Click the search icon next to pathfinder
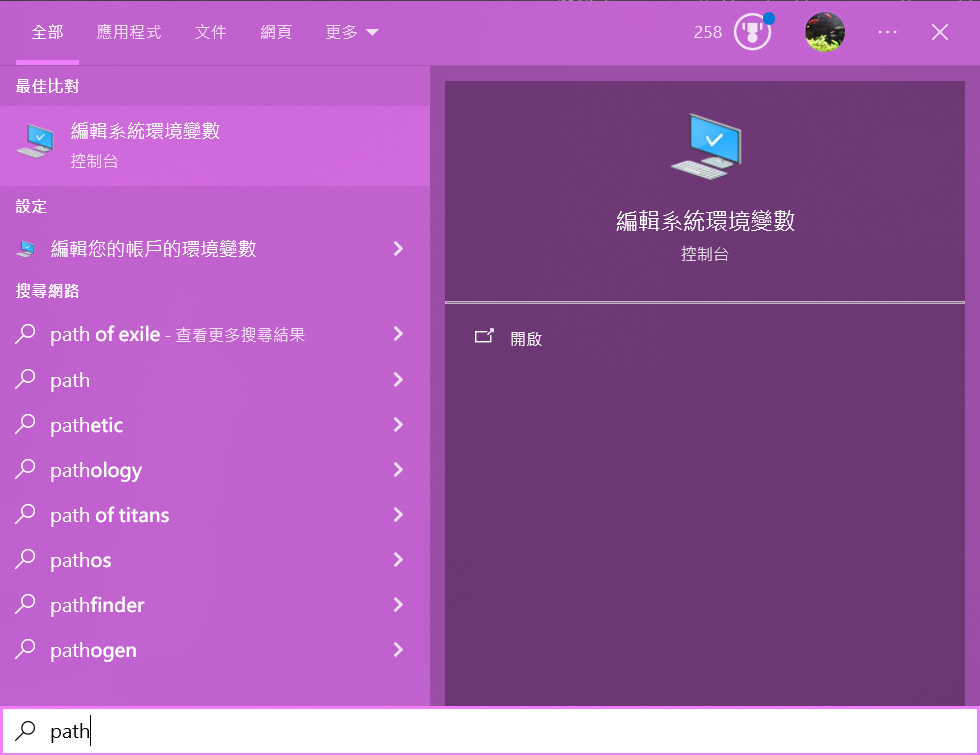980x755 pixels. click(x=26, y=605)
